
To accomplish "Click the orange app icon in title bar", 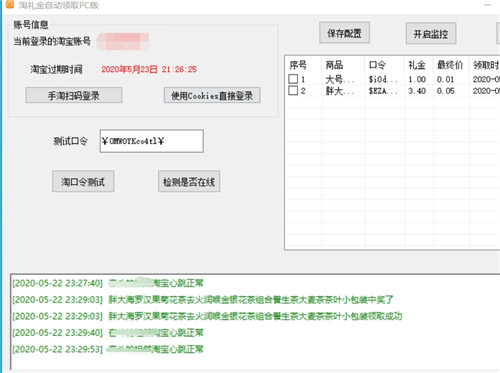I will [x=10, y=4].
